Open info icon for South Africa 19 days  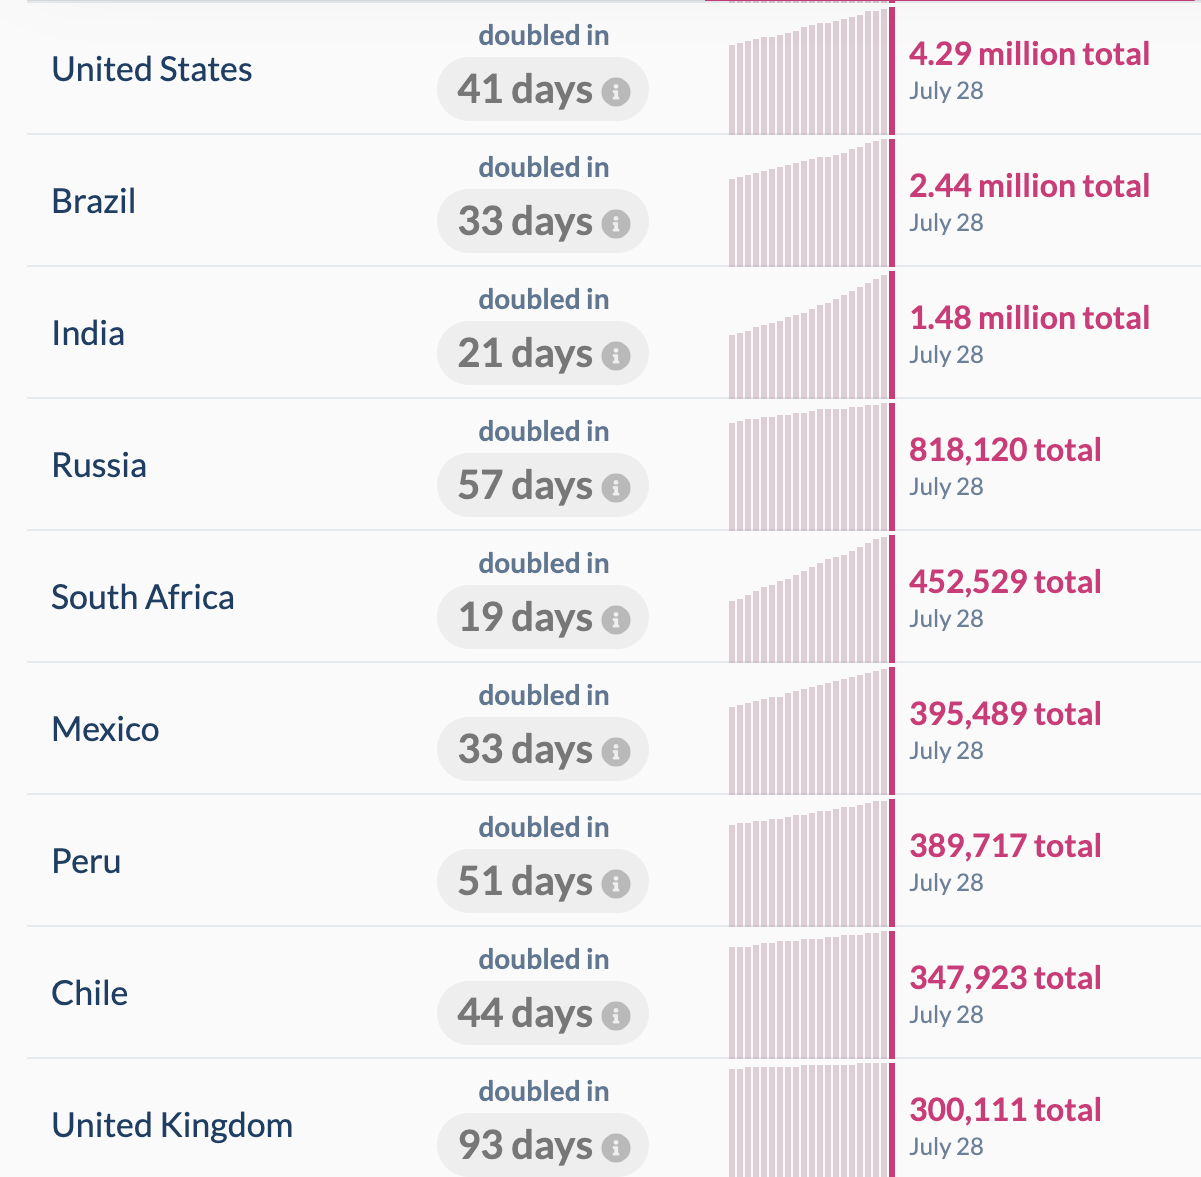coord(616,620)
